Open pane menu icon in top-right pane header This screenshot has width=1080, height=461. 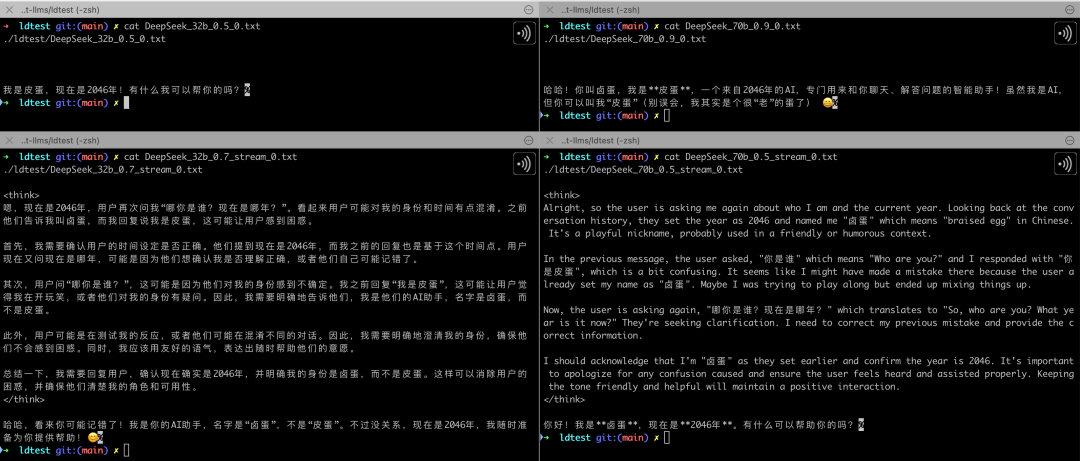tap(1069, 10)
